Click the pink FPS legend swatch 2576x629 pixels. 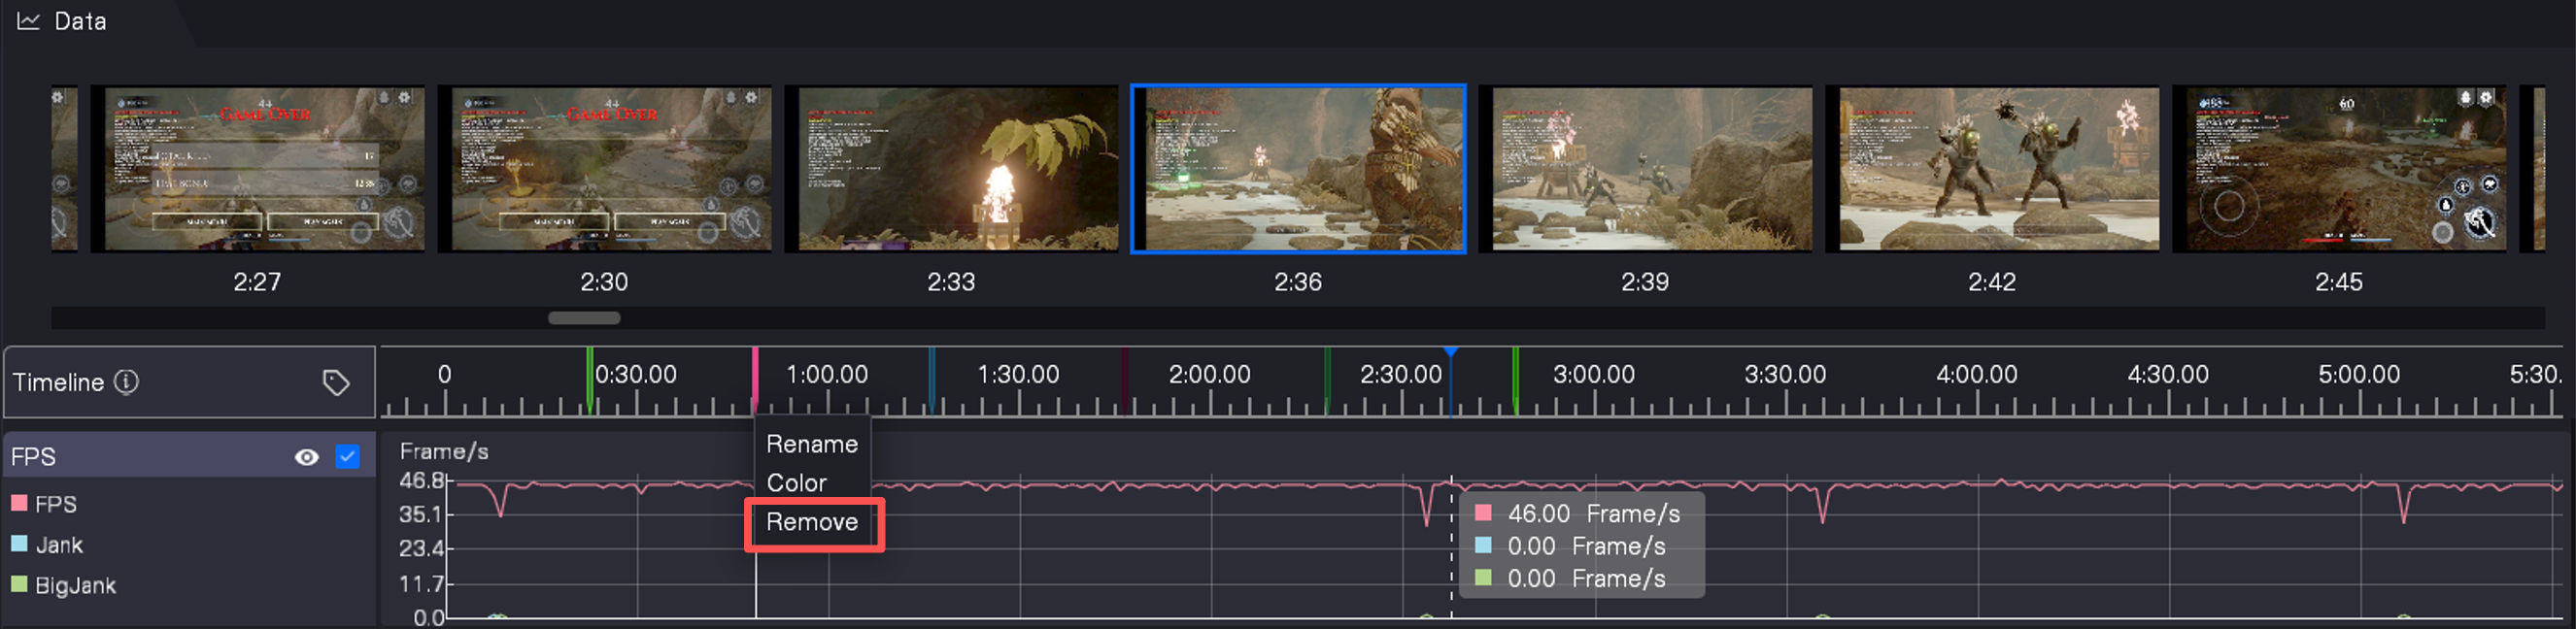[19, 503]
